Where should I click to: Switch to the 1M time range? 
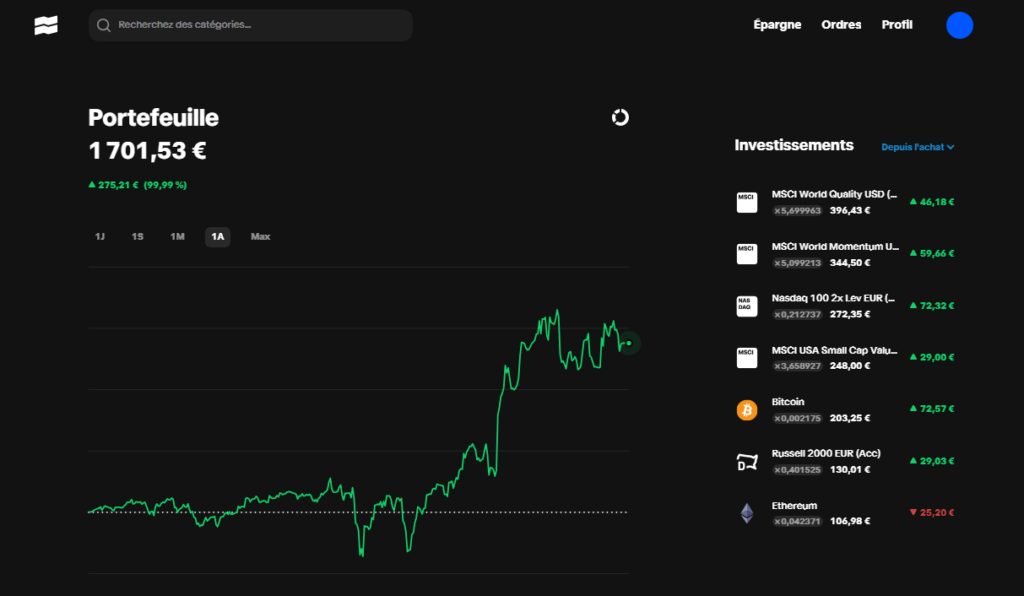[177, 237]
